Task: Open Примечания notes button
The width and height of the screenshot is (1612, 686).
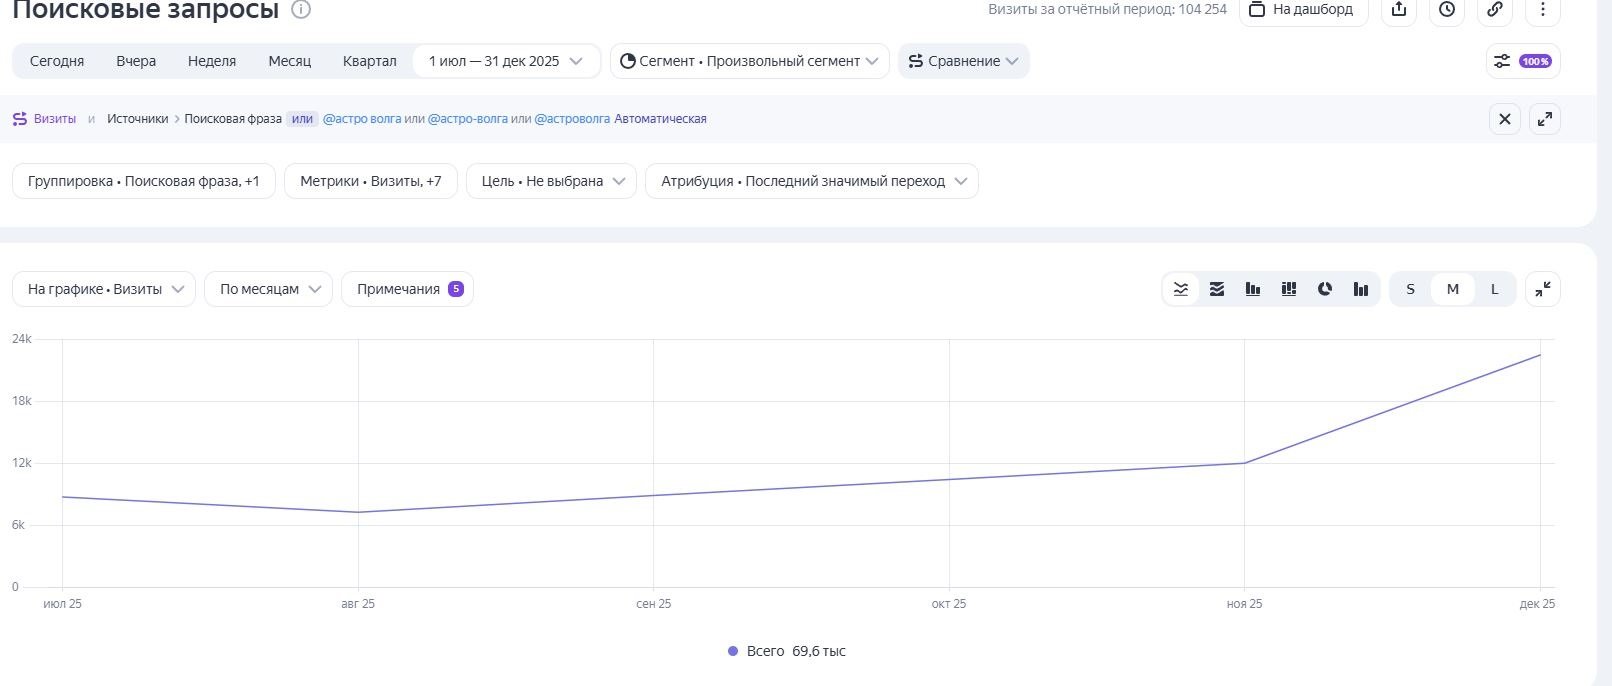Action: [x=407, y=289]
